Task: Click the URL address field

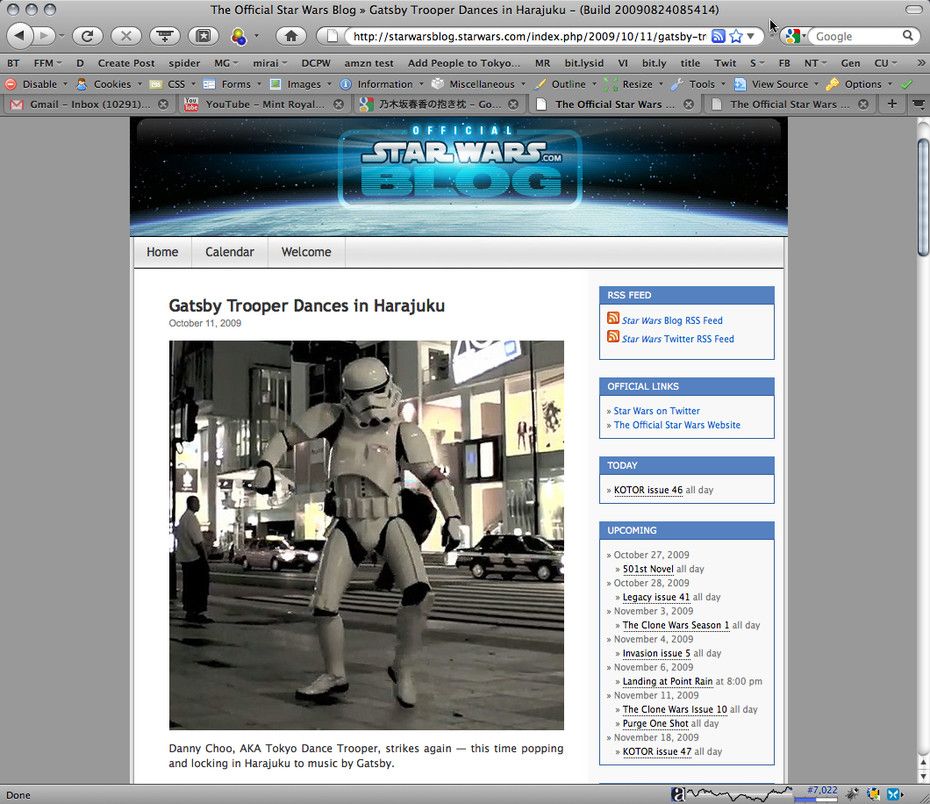Action: [528, 36]
